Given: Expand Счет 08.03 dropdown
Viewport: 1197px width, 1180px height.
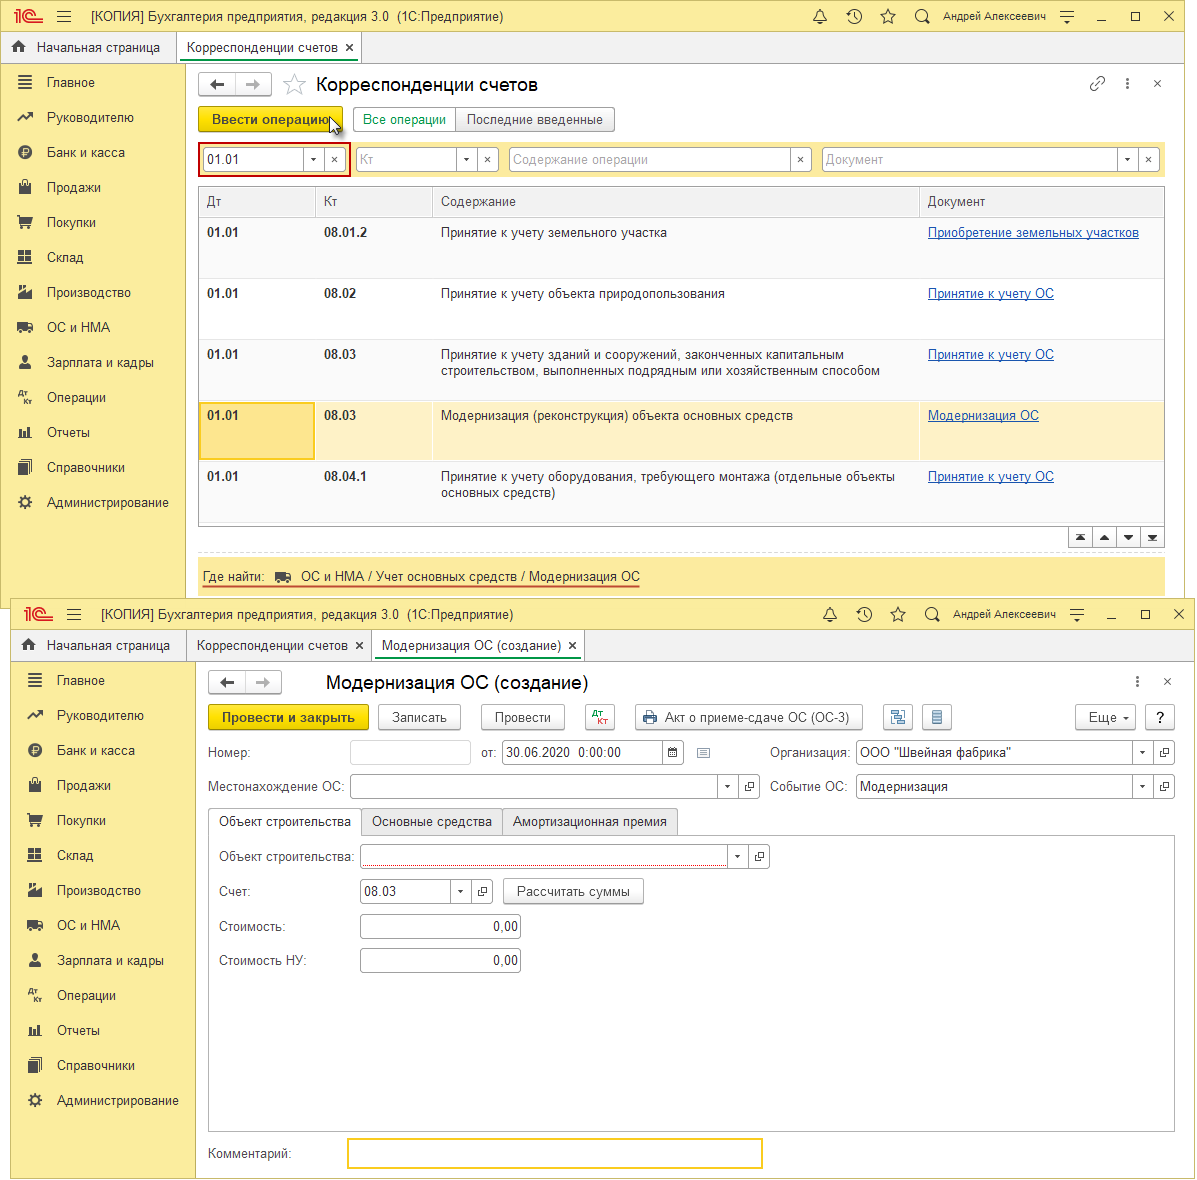Looking at the screenshot, I should [460, 891].
